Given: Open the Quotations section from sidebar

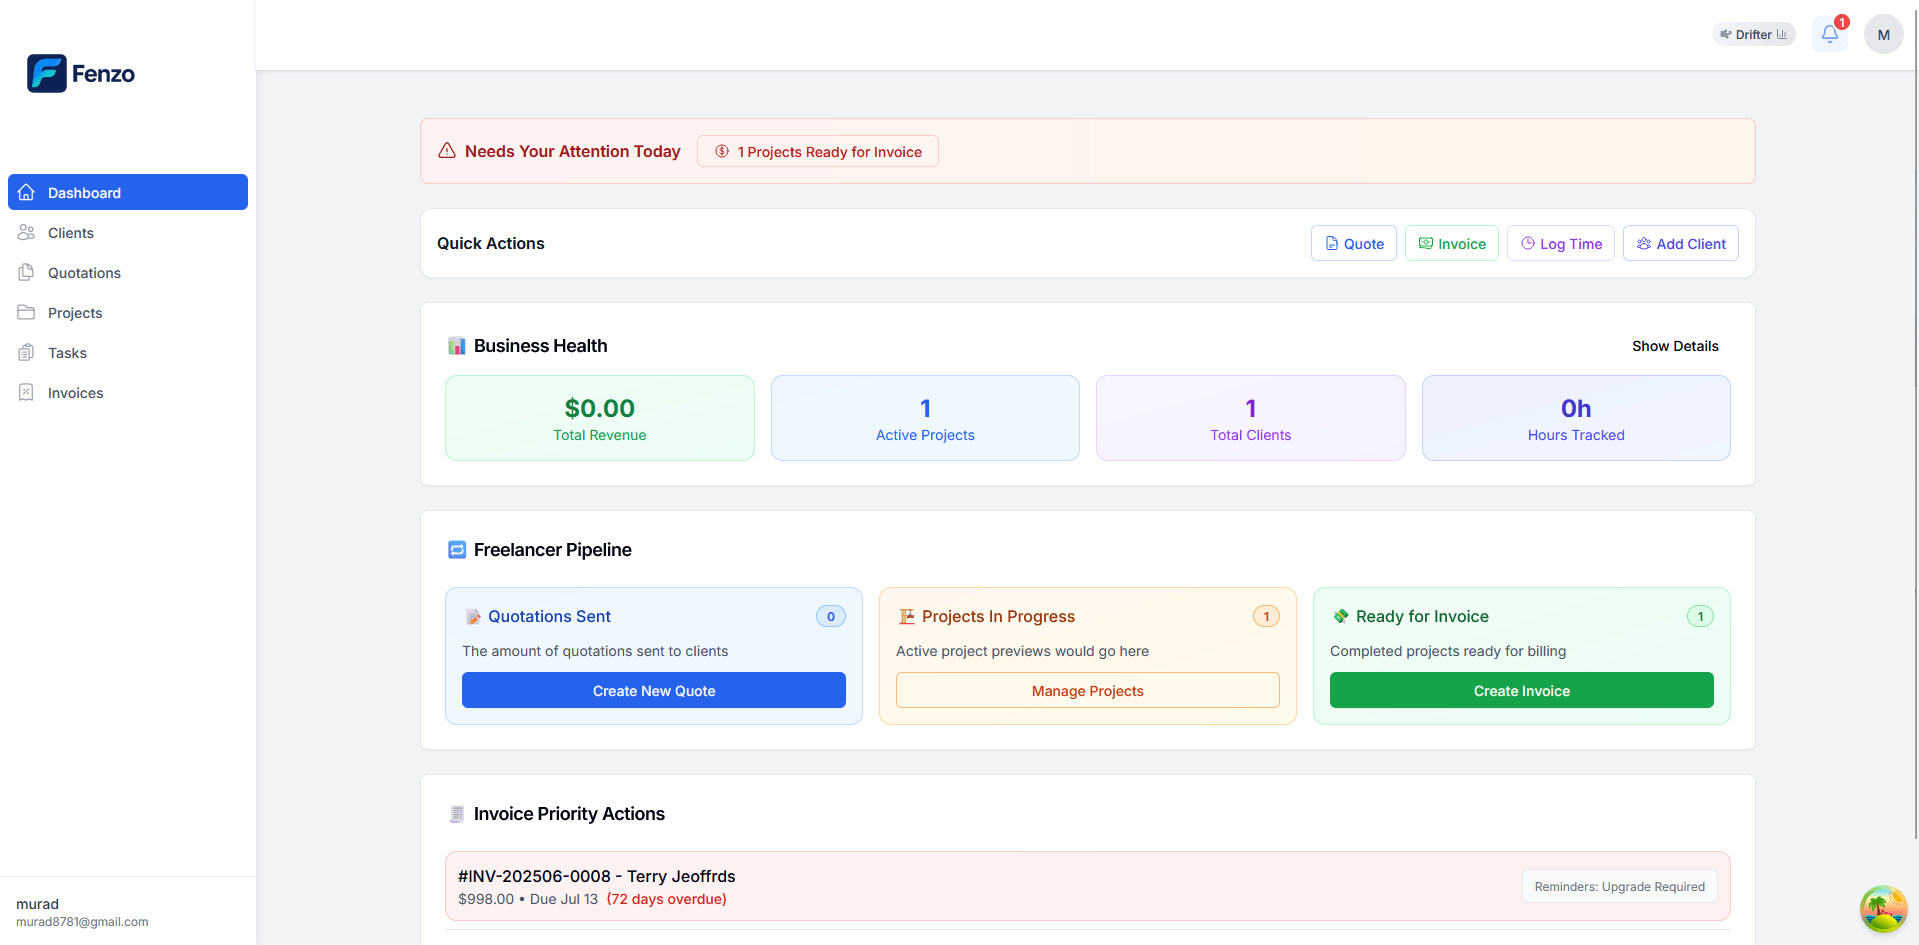Looking at the screenshot, I should (82, 272).
